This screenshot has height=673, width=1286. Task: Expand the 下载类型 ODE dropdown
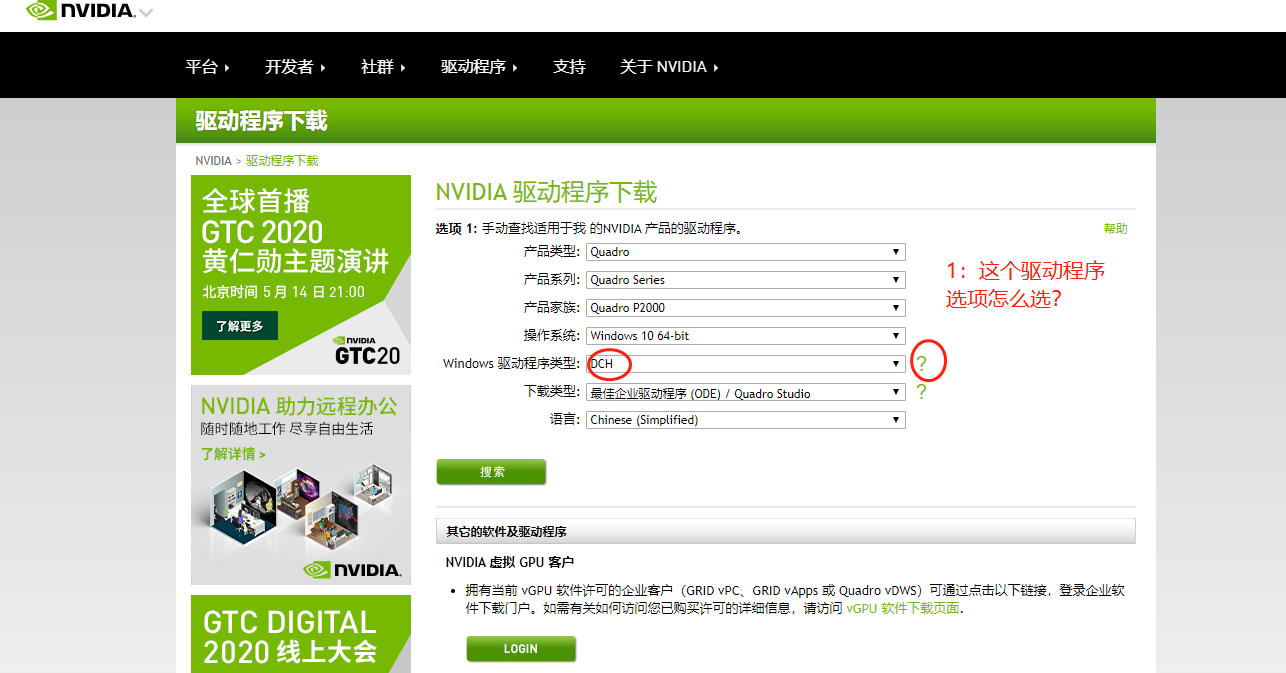[x=746, y=393]
